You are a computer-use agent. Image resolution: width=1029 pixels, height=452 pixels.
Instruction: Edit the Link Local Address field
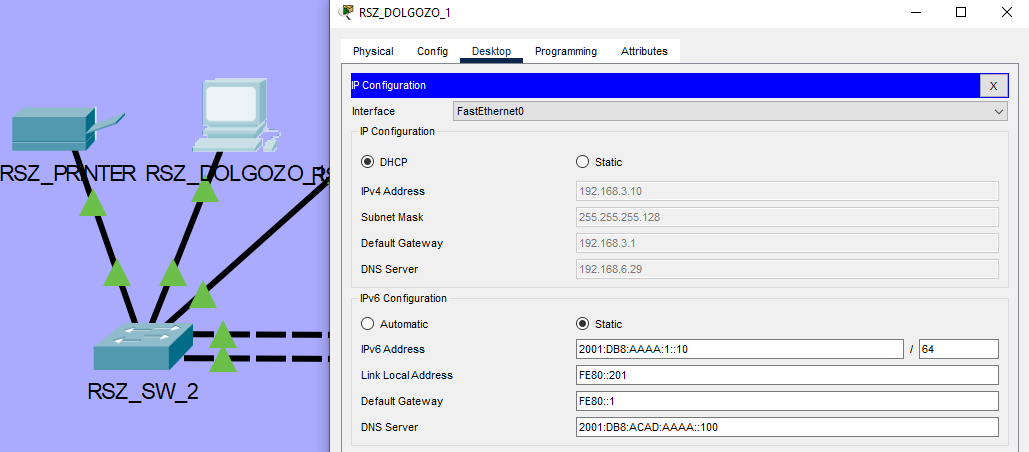point(786,375)
